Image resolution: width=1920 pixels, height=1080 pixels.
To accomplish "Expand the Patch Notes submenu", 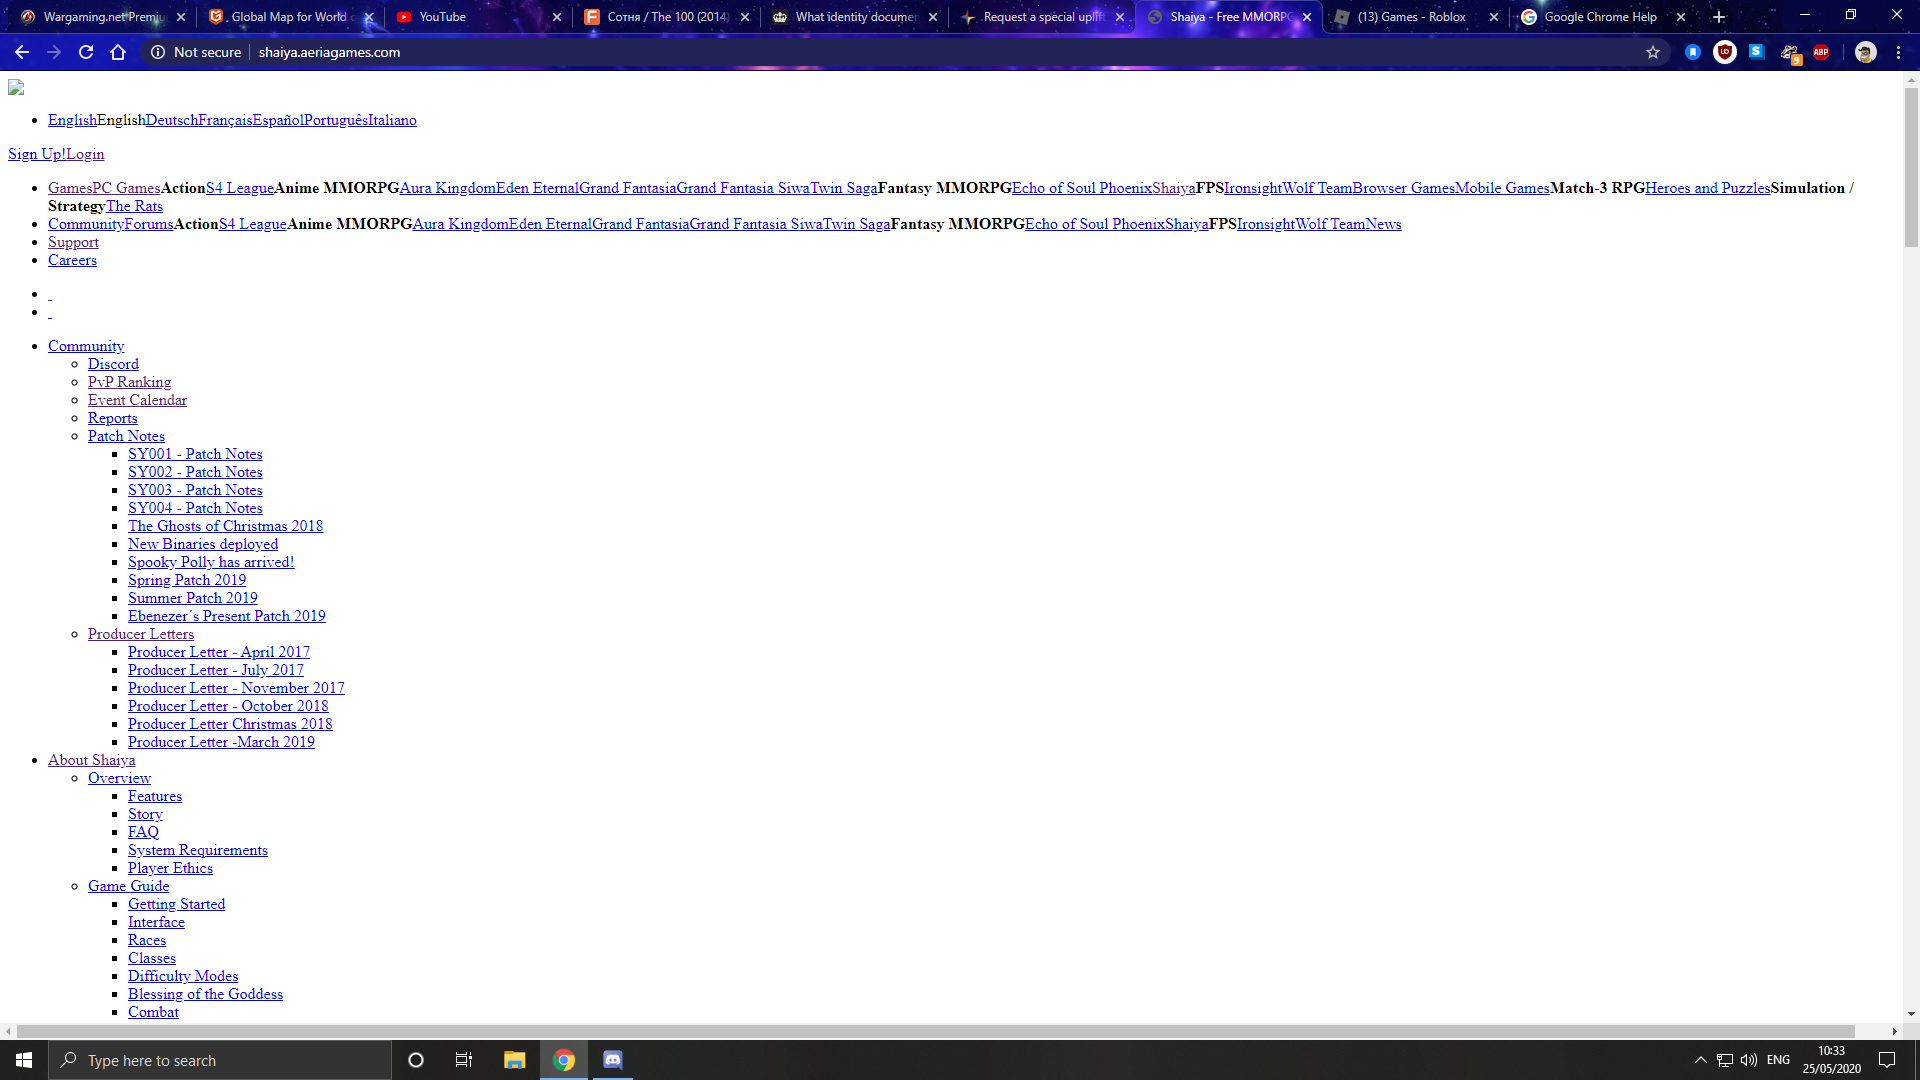I will pos(125,435).
